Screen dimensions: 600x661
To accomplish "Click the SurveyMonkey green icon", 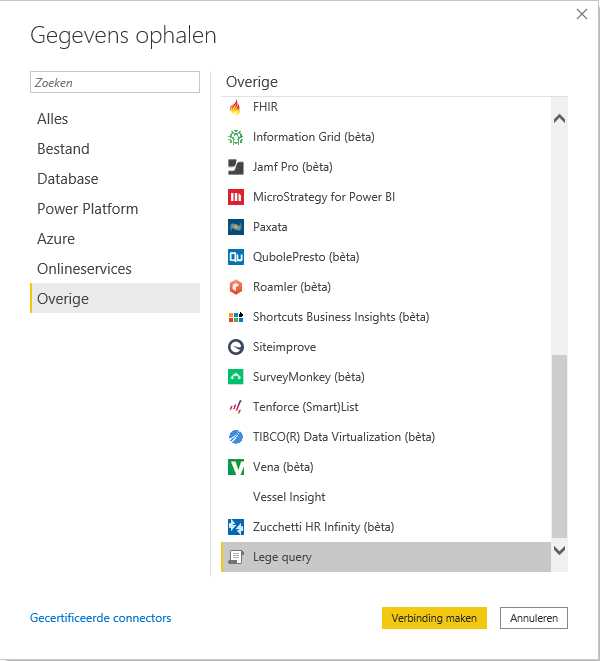I will click(x=236, y=377).
